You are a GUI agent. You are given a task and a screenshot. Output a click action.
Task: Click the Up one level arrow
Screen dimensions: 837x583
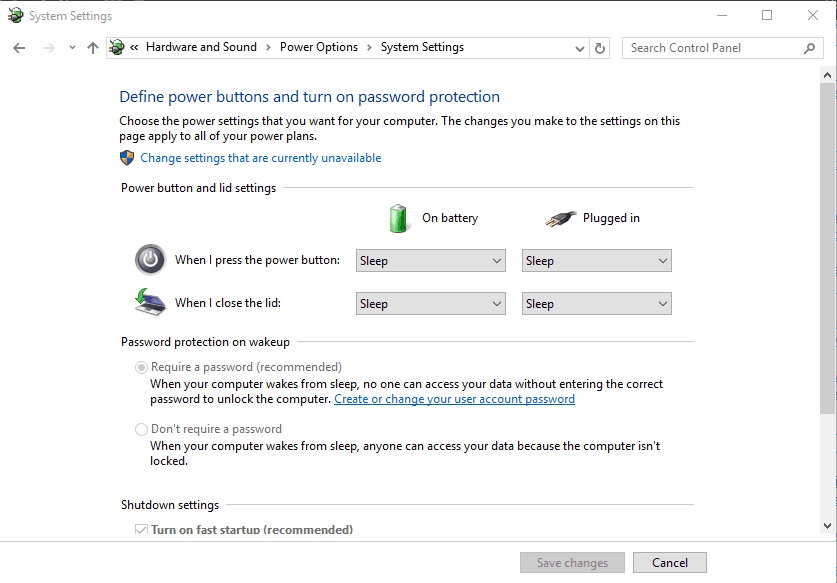coord(92,47)
